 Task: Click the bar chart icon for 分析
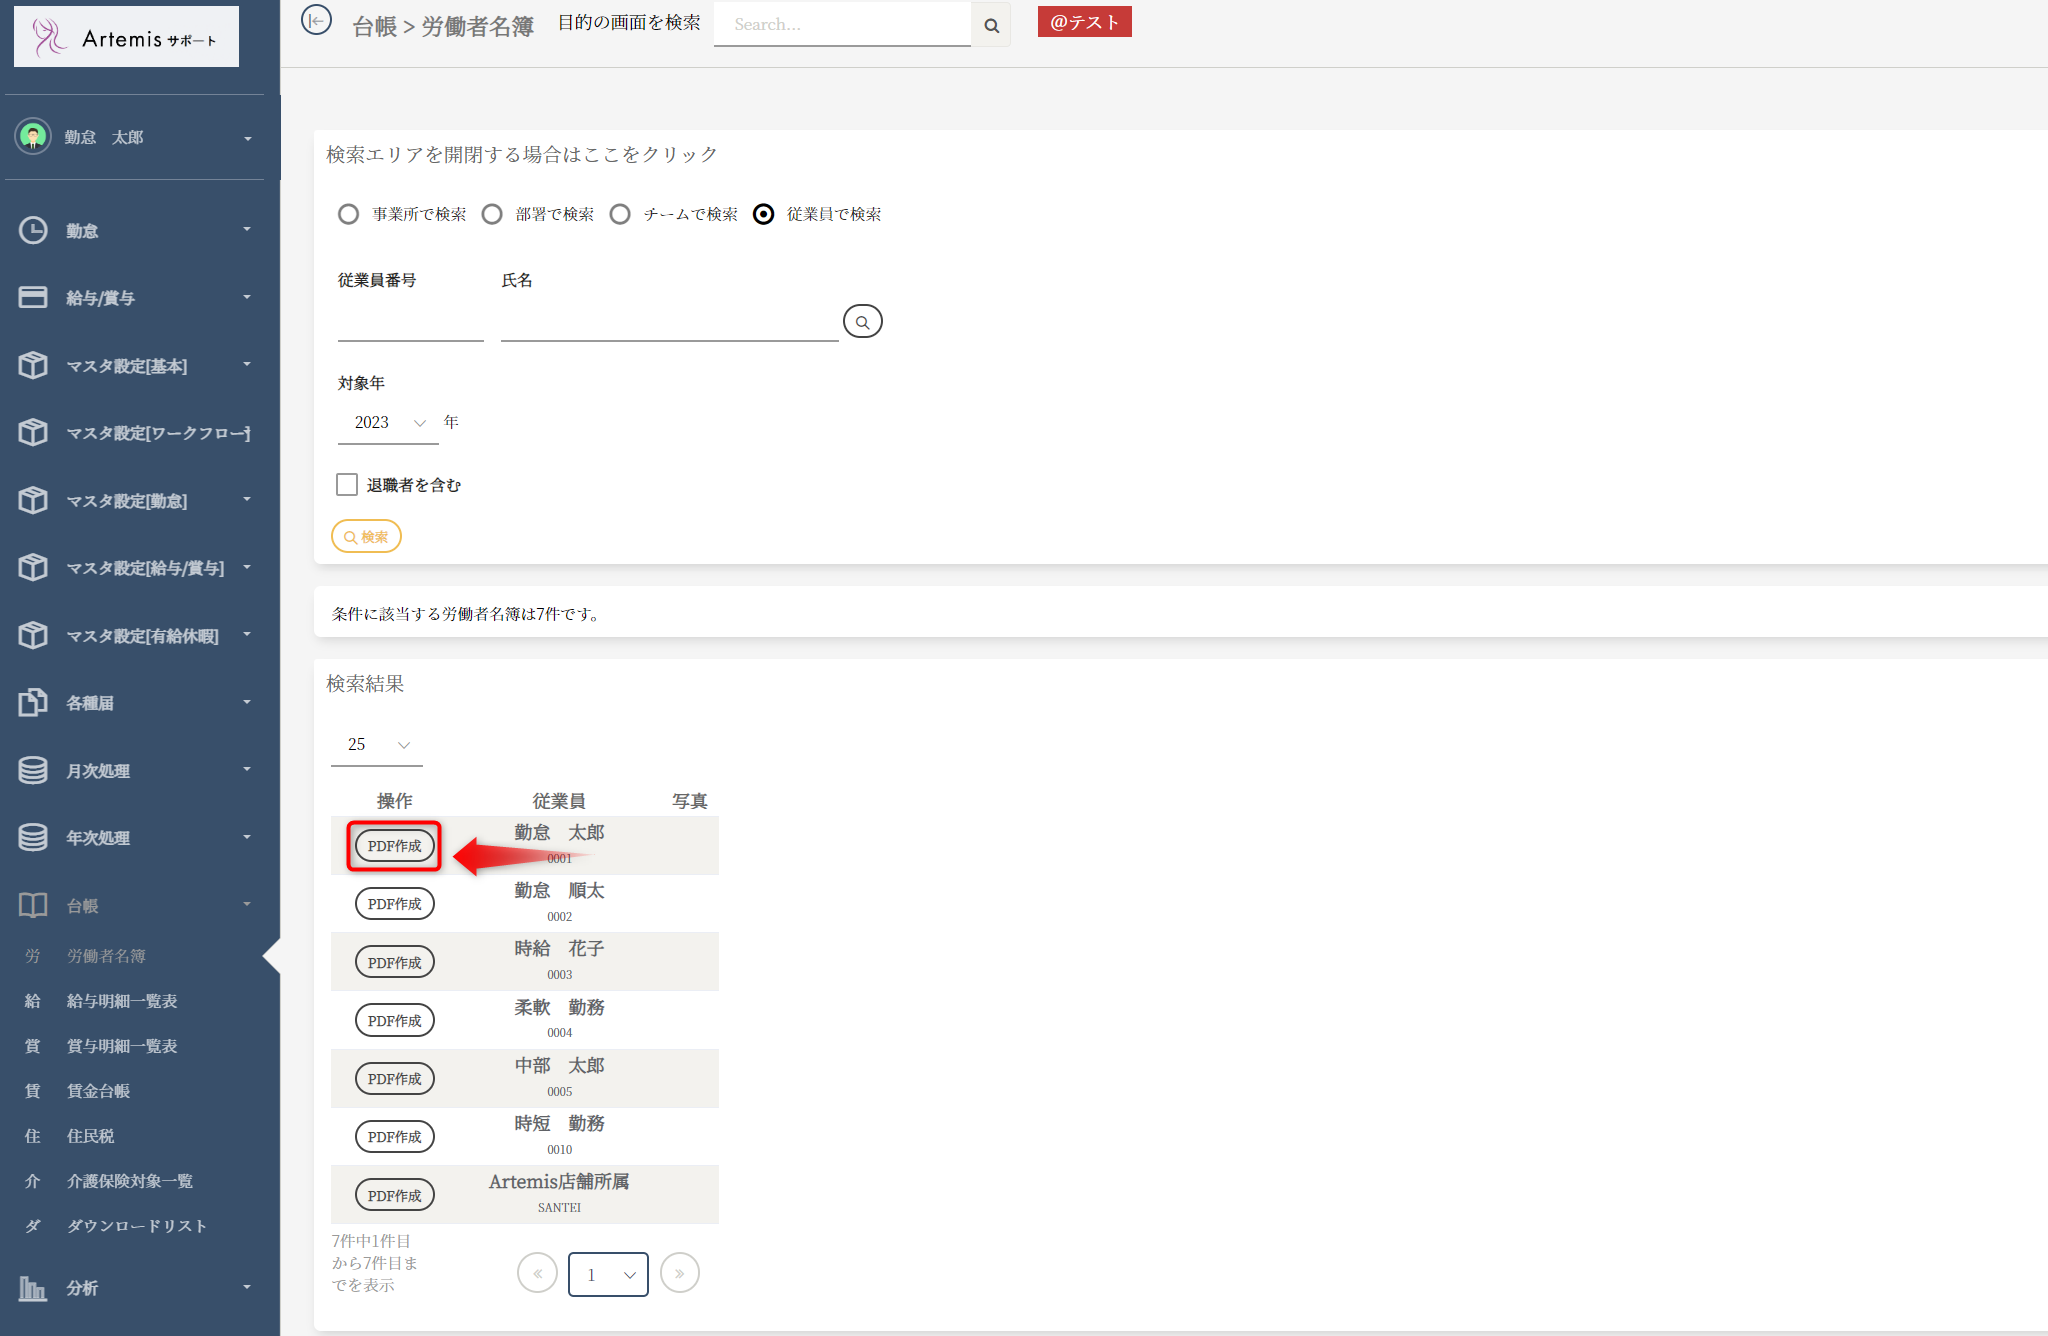pos(33,1288)
